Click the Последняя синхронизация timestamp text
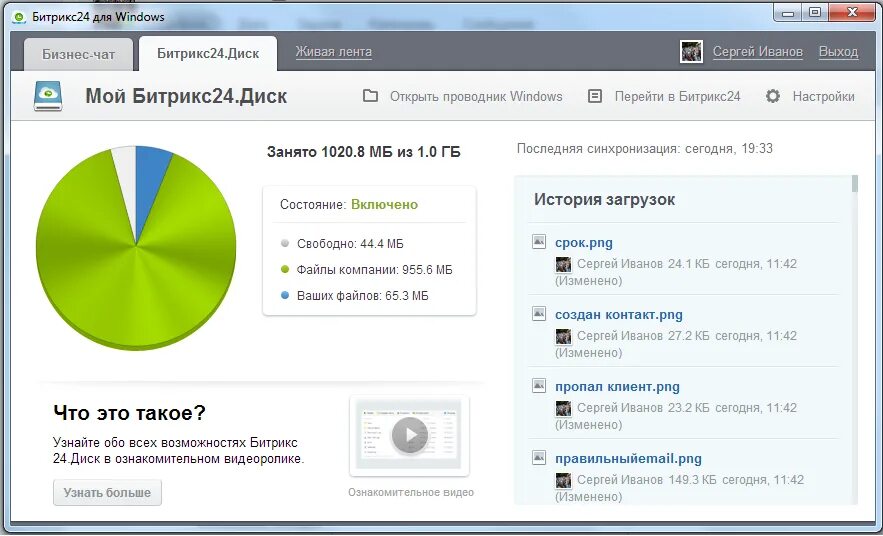 645,149
